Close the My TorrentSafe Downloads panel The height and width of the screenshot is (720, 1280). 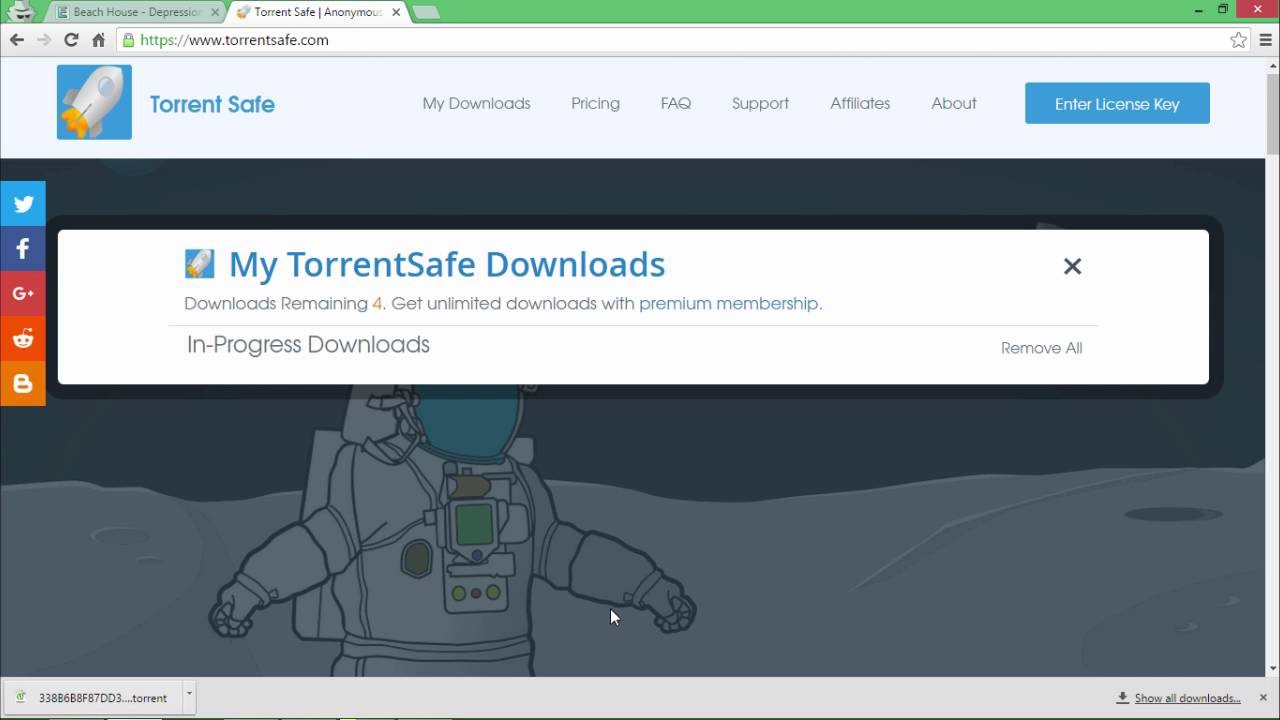(x=1072, y=266)
